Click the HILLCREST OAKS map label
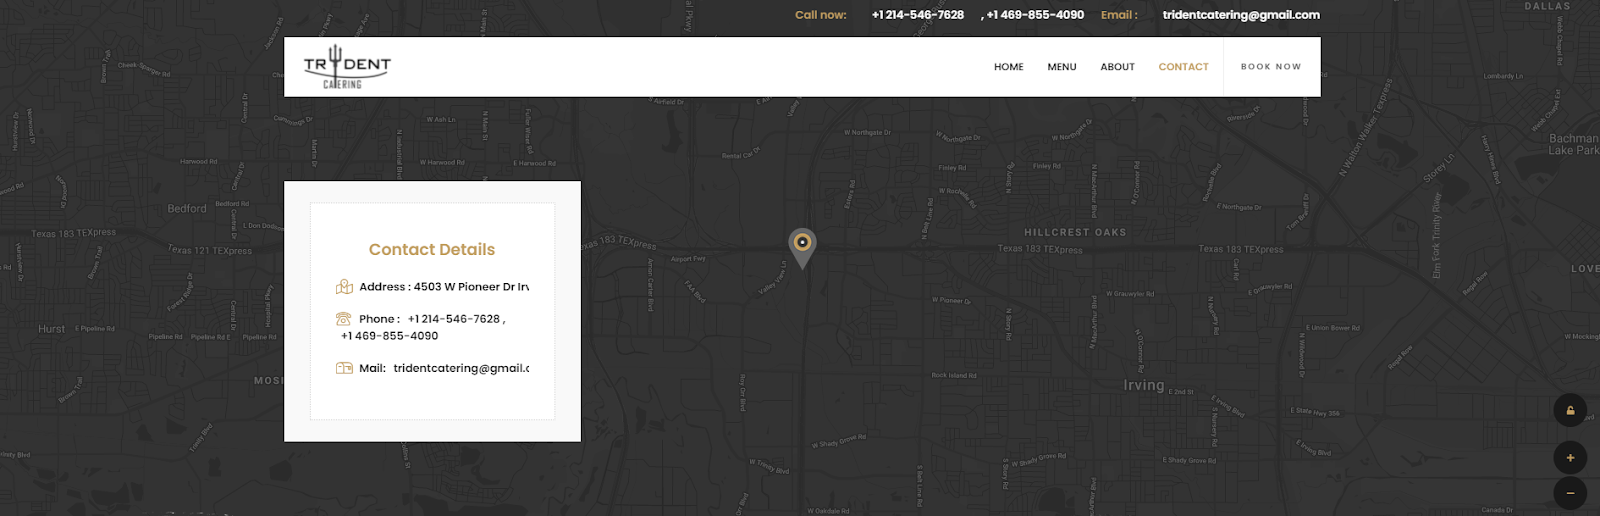This screenshot has height=516, width=1600. click(1075, 232)
